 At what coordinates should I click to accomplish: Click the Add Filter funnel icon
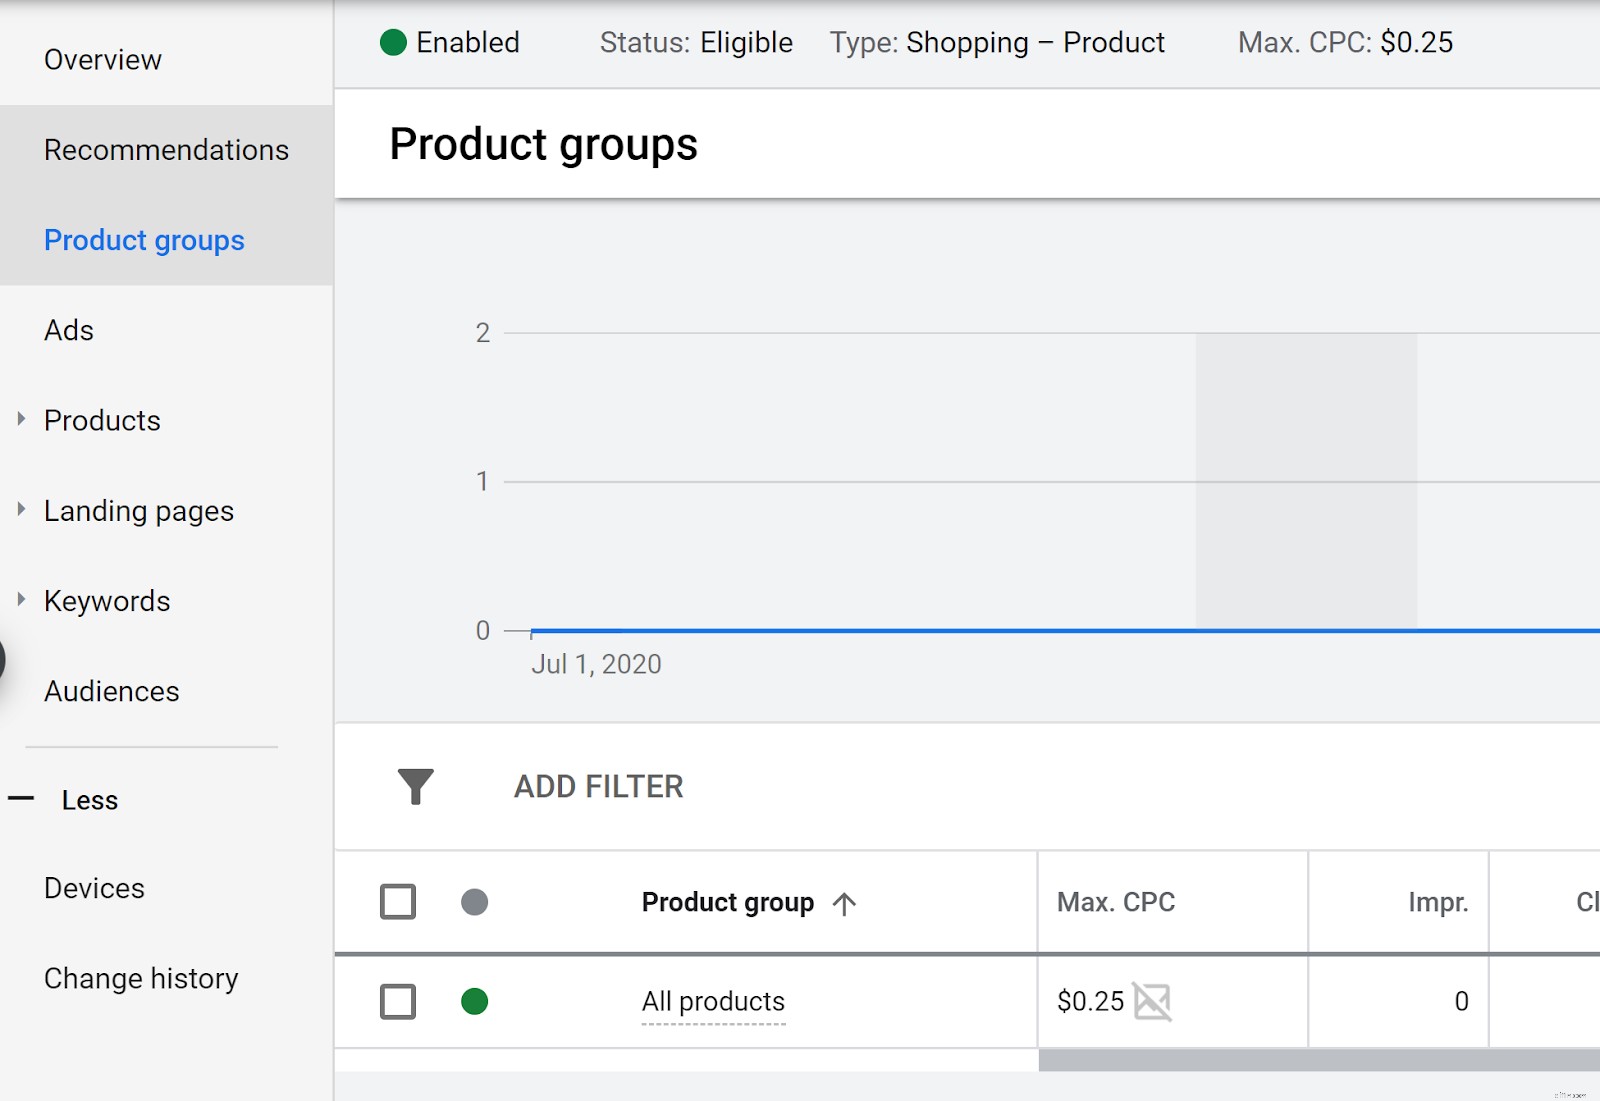[x=415, y=786]
